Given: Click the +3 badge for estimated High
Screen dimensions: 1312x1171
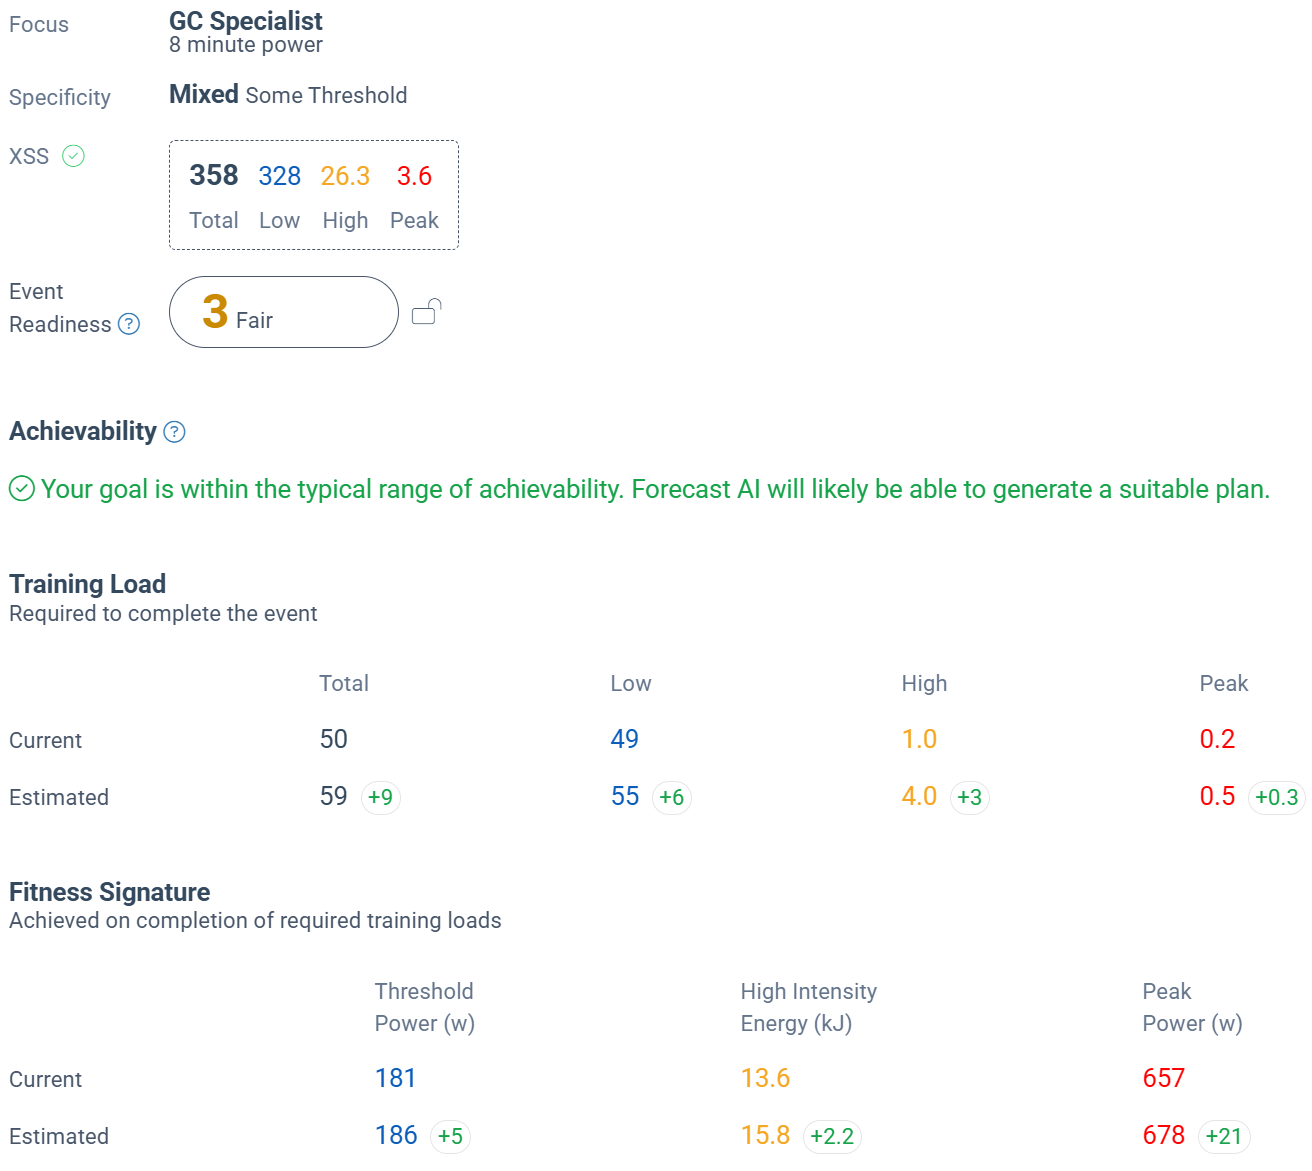Looking at the screenshot, I should tap(969, 797).
